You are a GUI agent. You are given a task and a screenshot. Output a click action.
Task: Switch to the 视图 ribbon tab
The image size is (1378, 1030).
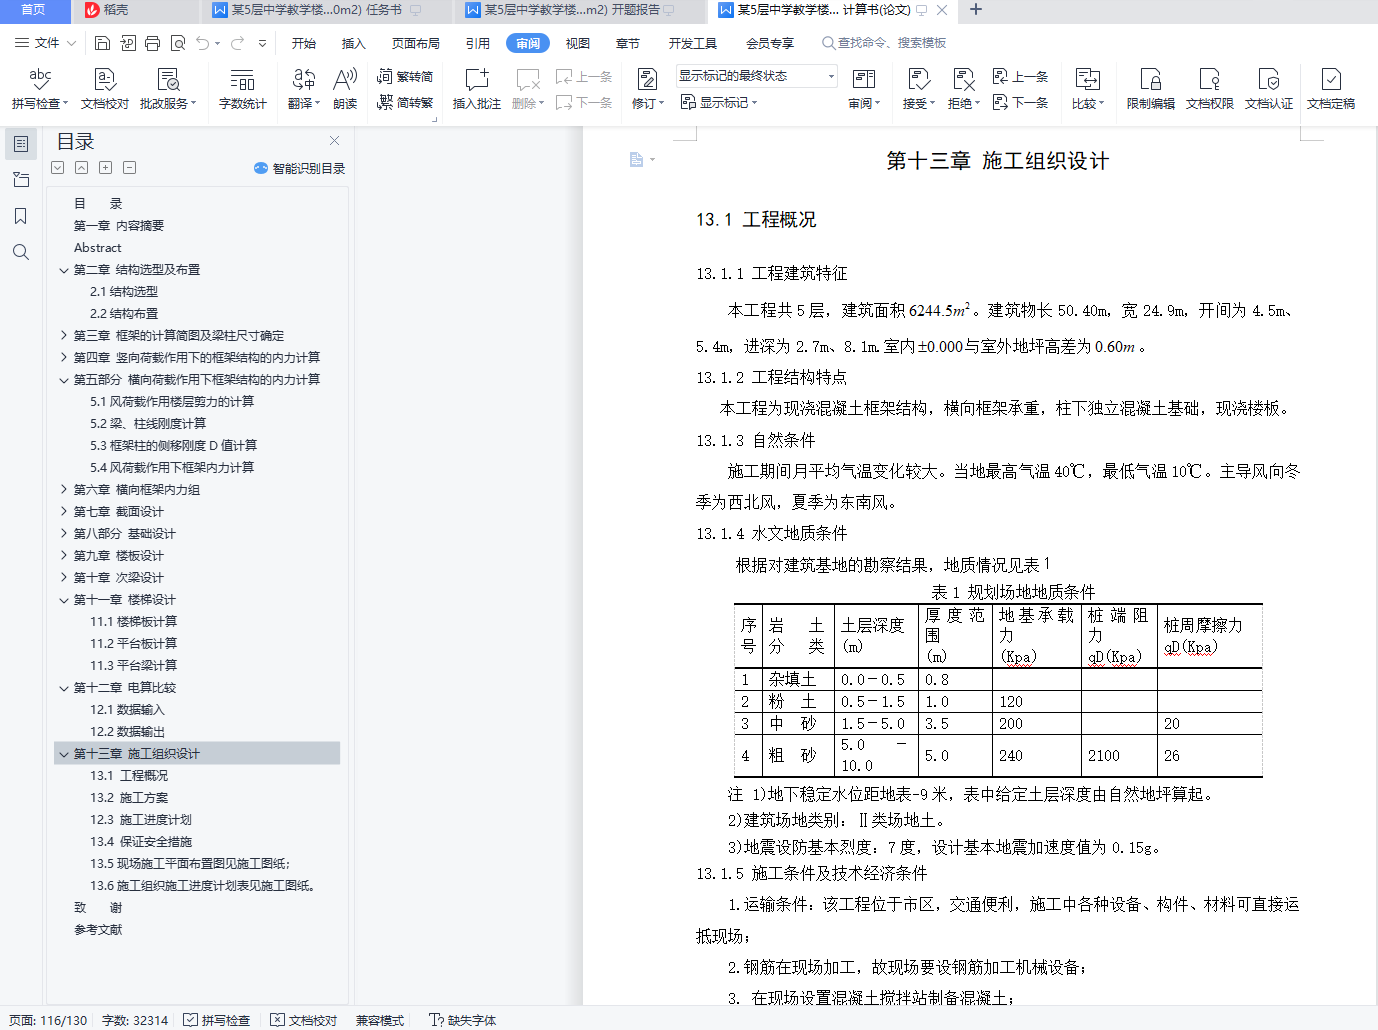point(578,43)
